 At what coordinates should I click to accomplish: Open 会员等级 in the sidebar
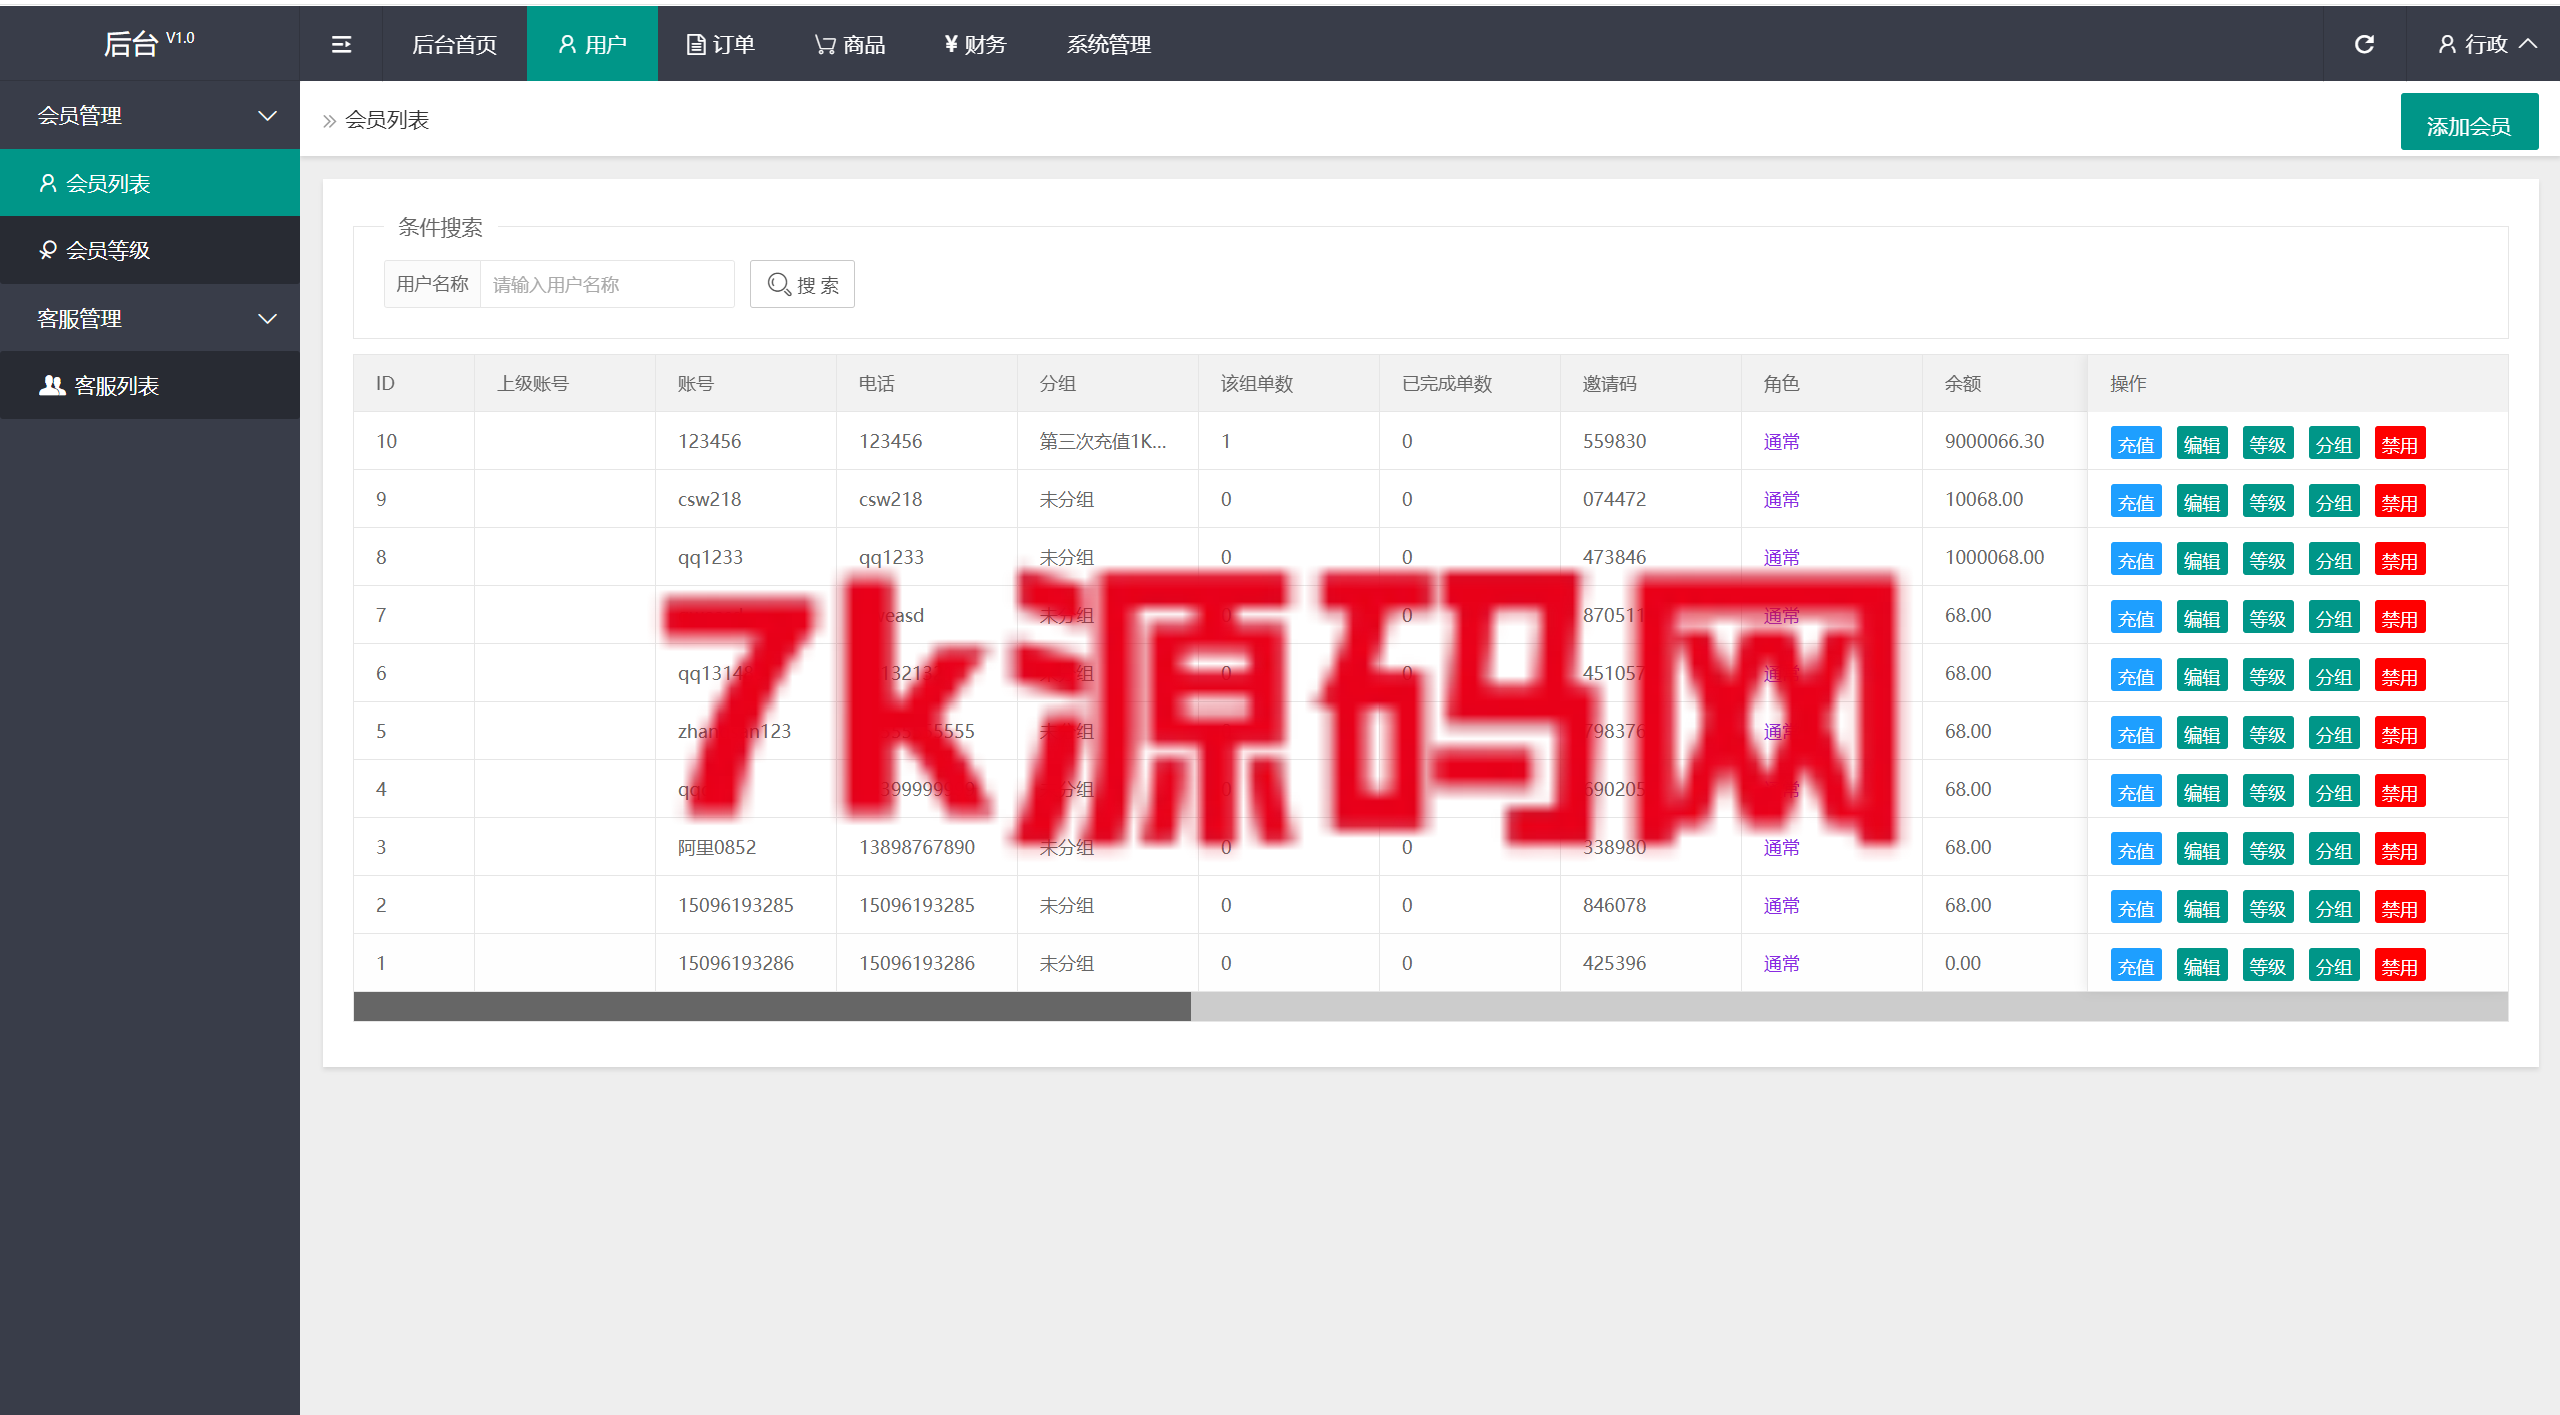click(150, 250)
